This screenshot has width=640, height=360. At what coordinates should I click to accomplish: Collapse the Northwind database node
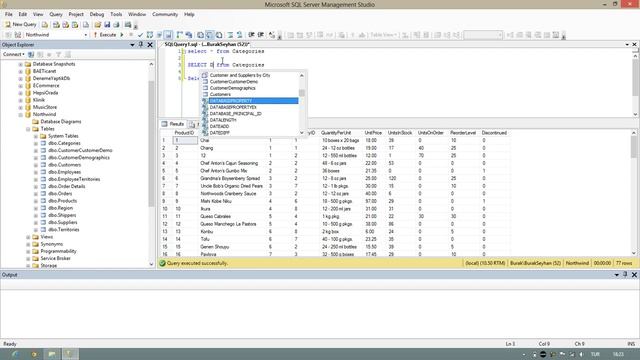20,115
